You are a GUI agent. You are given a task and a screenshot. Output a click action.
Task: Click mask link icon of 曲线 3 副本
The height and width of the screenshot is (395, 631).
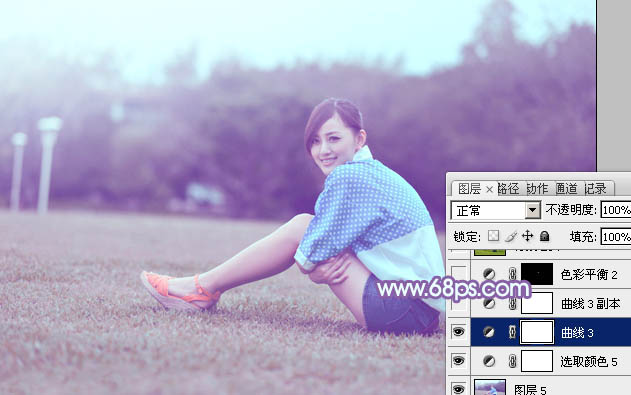click(x=512, y=303)
